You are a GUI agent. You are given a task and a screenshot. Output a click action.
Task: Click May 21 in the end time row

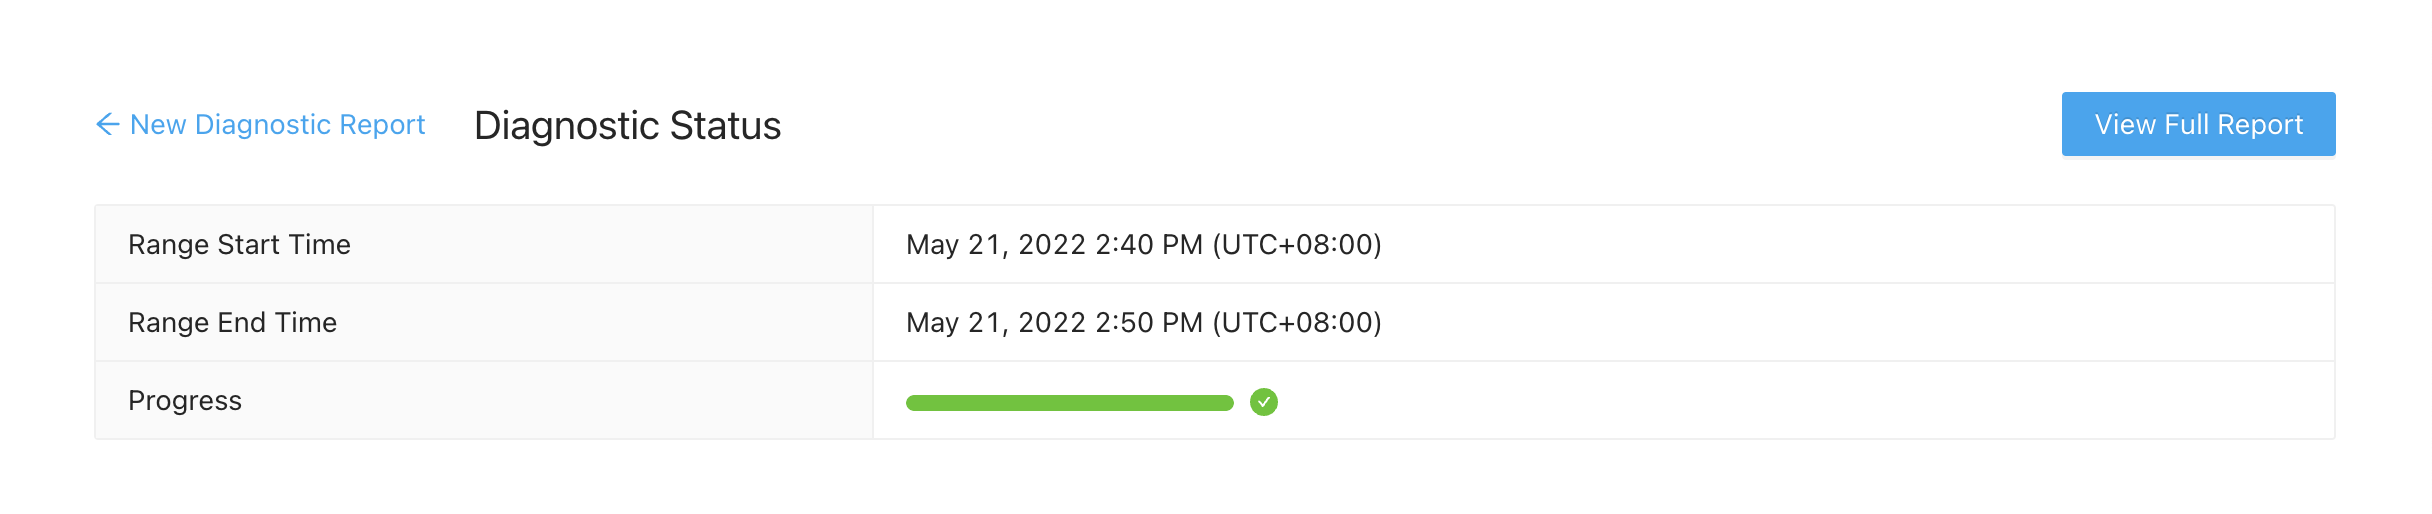(x=953, y=323)
